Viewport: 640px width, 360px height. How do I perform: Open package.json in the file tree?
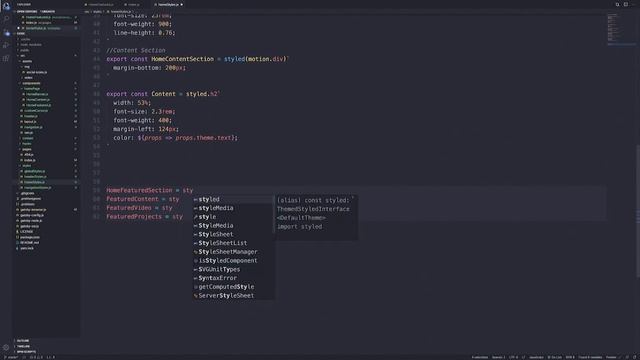point(29,237)
